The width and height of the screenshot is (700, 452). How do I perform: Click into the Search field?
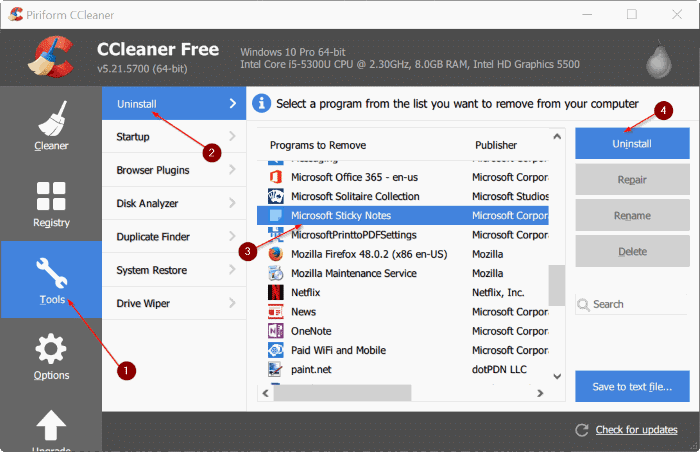click(x=631, y=304)
